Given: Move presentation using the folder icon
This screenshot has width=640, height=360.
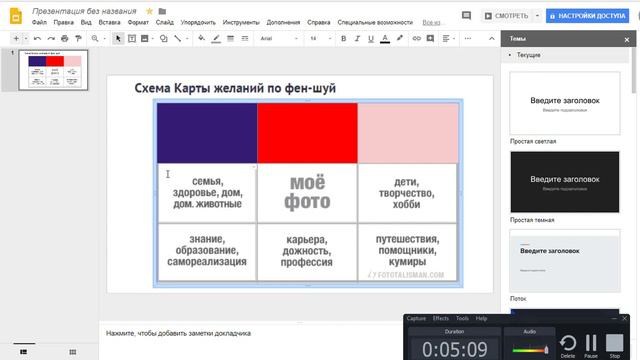Looking at the screenshot, I should pyautogui.click(x=162, y=11).
